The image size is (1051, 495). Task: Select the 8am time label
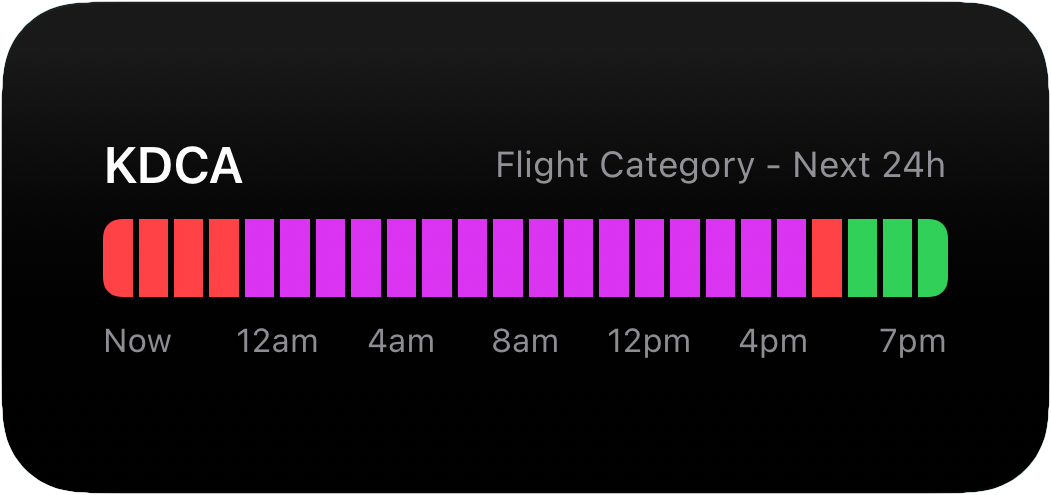pos(525,341)
